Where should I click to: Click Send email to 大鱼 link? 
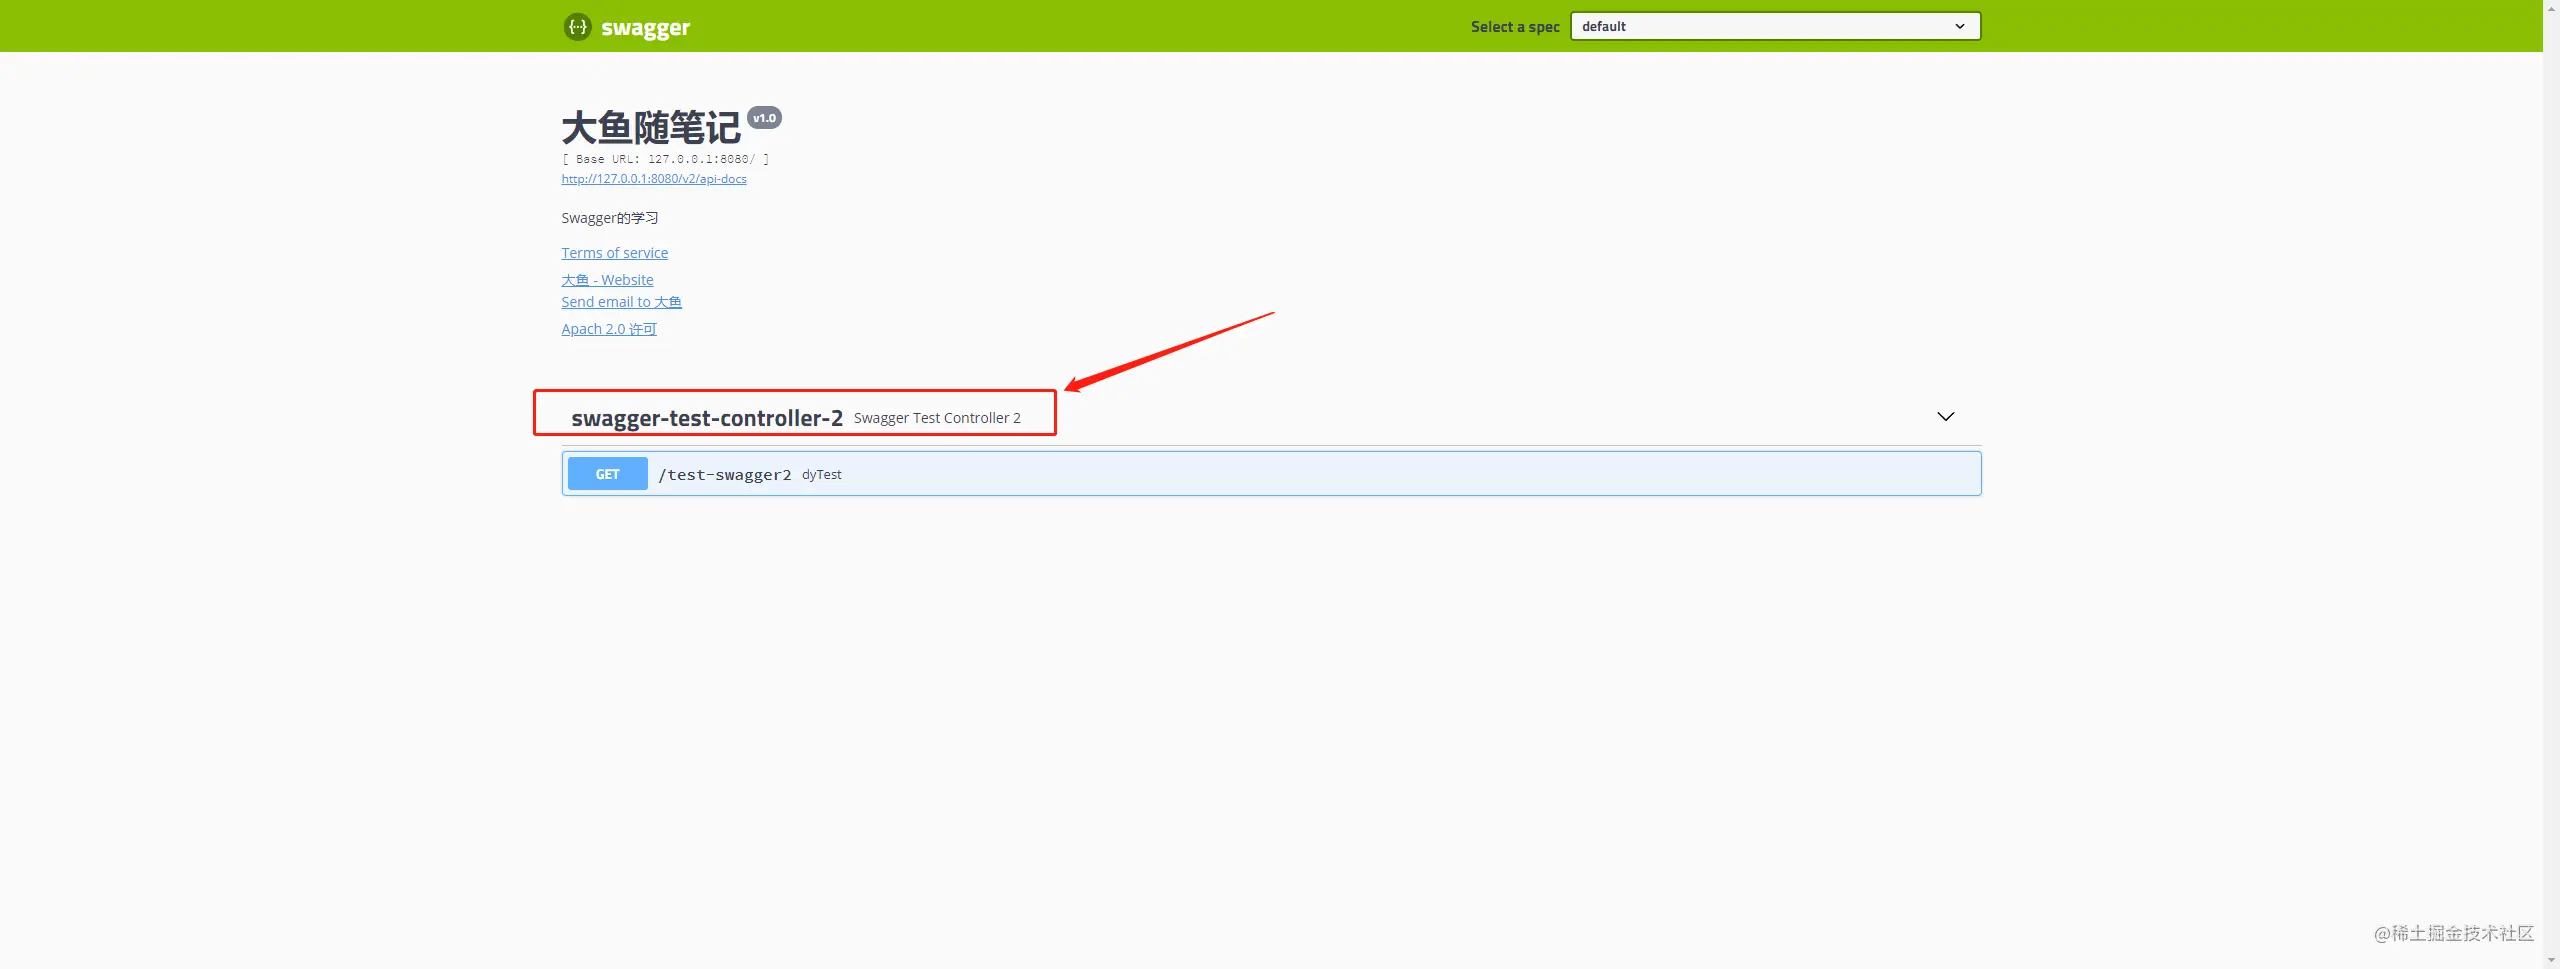pos(621,302)
